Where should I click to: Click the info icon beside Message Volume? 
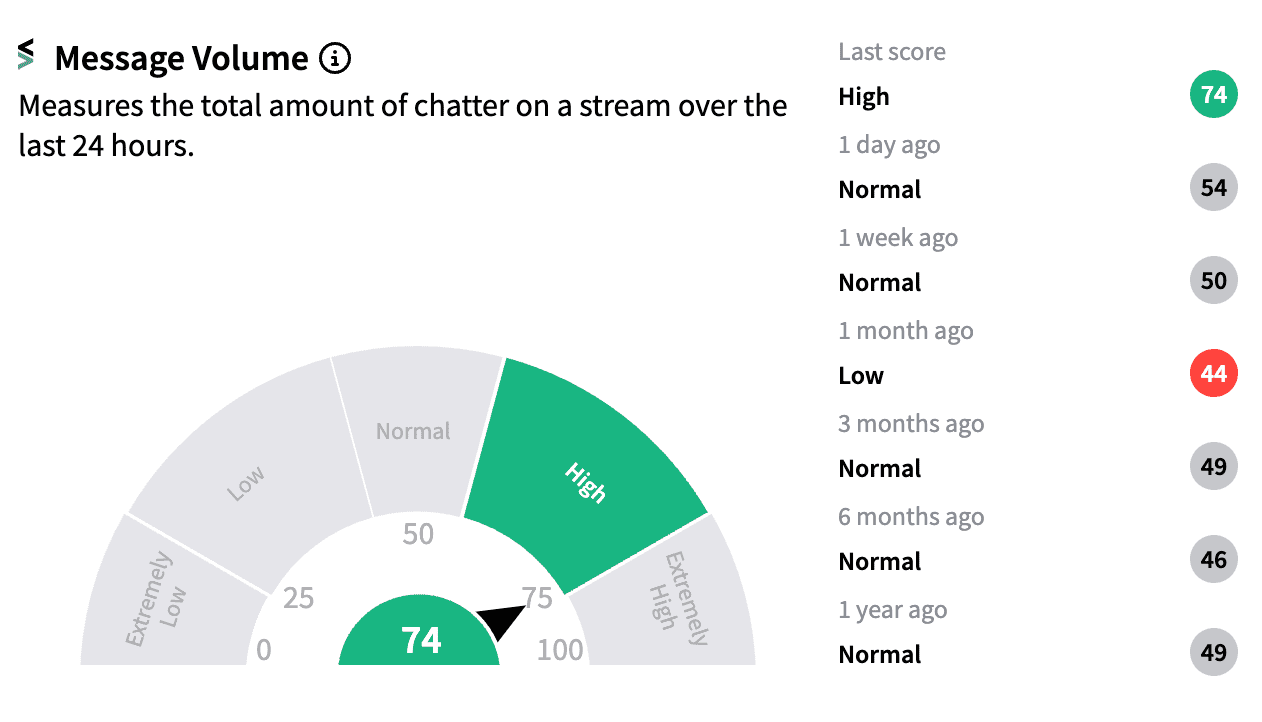(x=335, y=59)
